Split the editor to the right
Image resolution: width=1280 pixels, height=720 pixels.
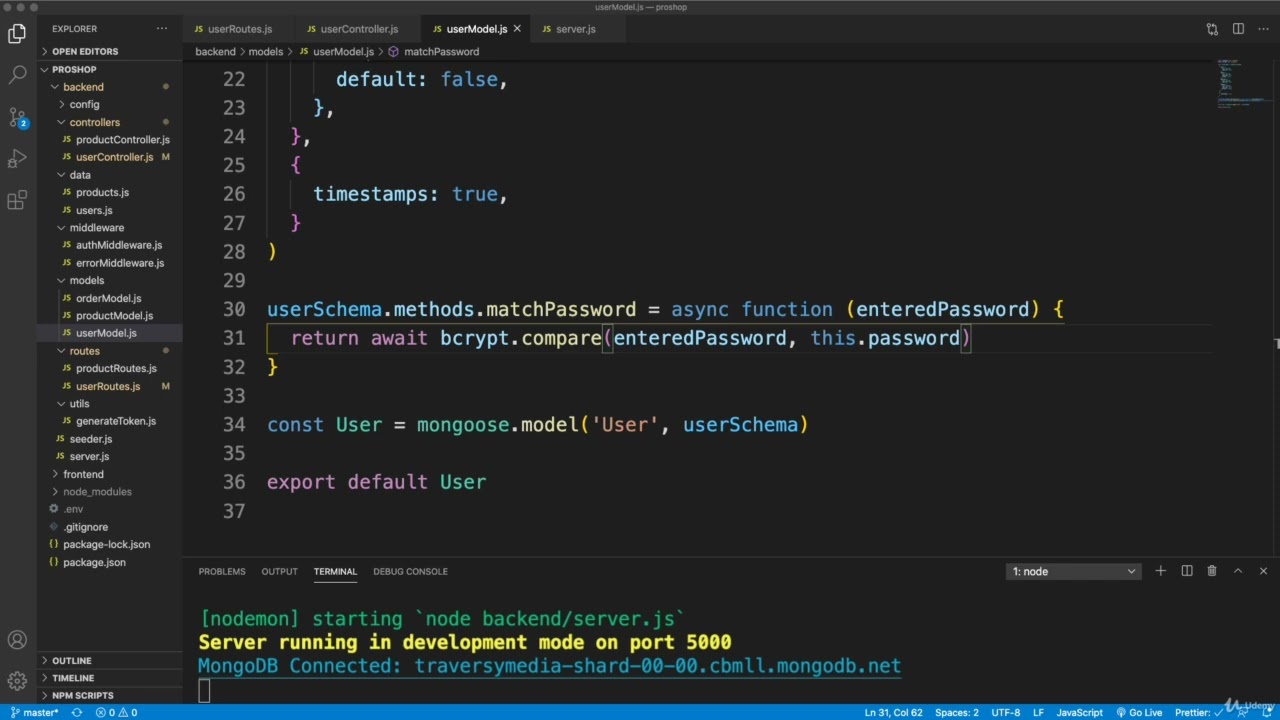[1238, 29]
